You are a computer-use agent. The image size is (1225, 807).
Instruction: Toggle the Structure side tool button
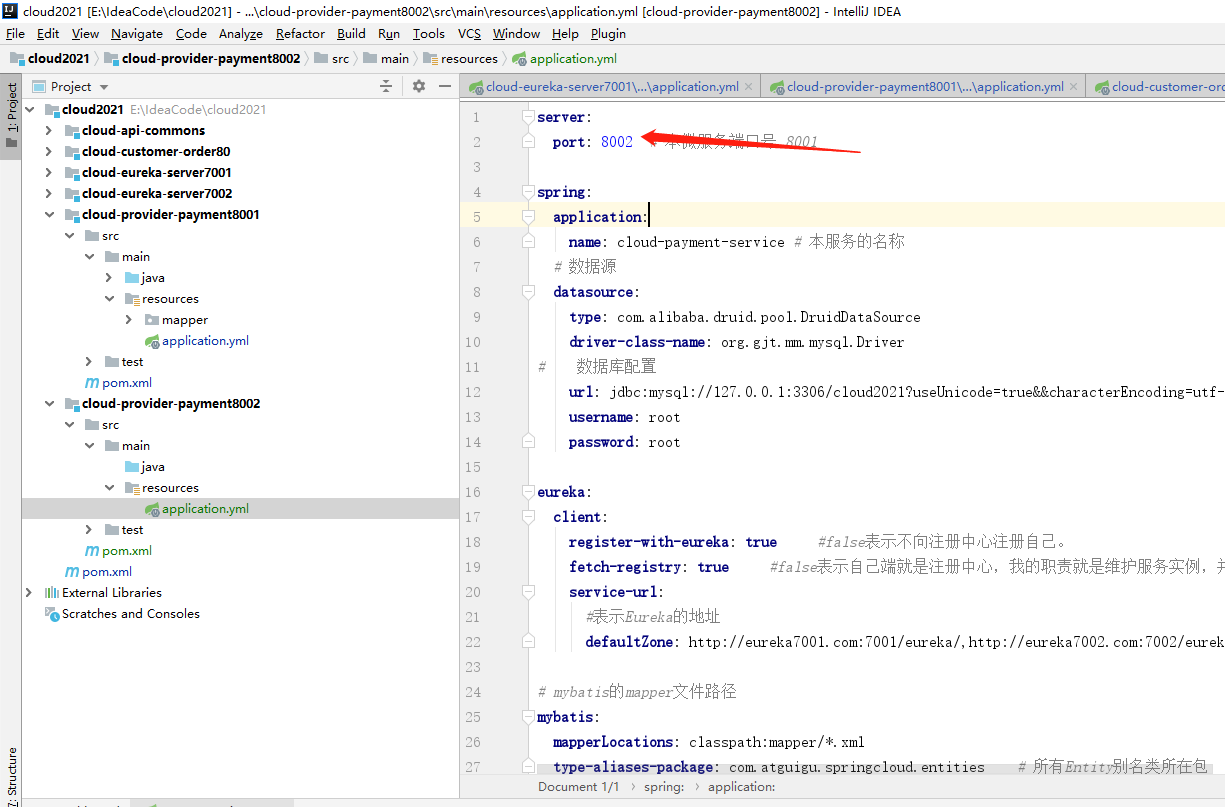(x=11, y=775)
